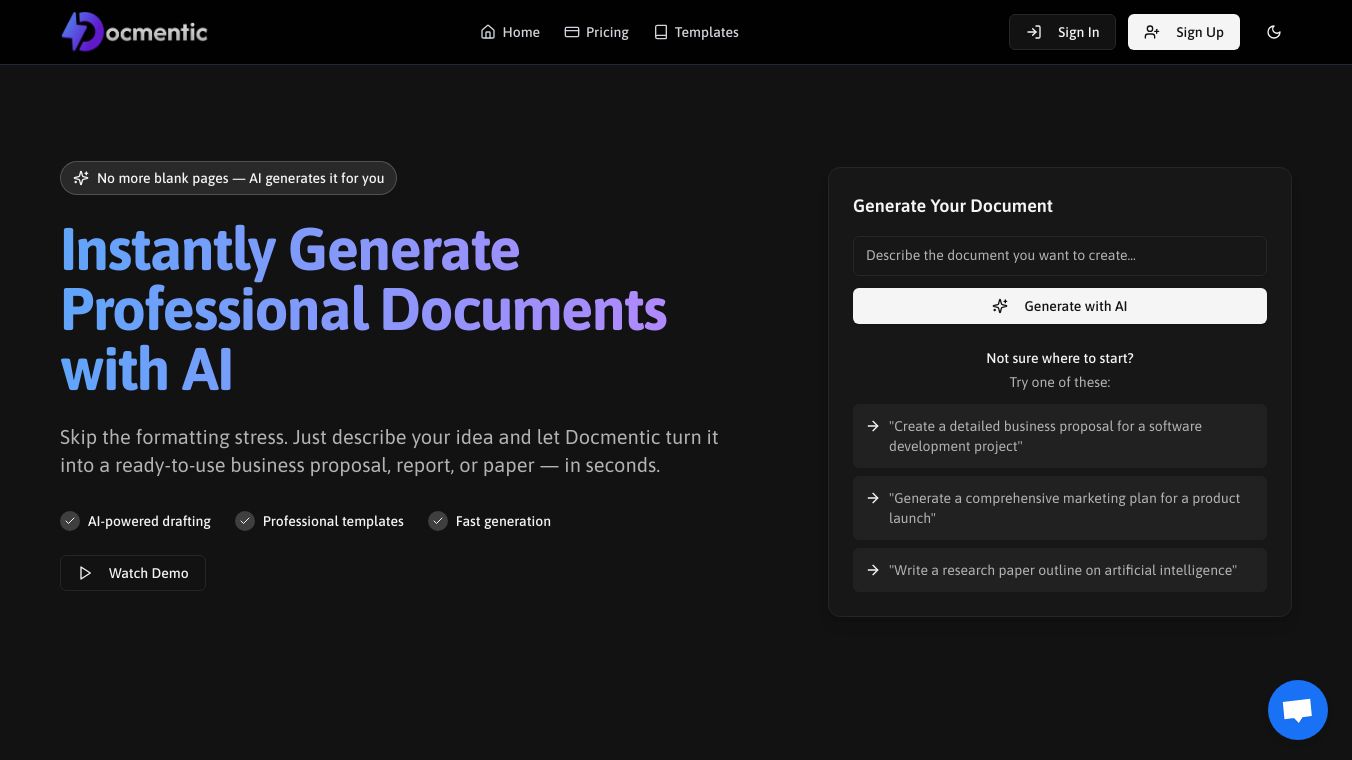Click the AI-powered drafting checkmark icon
The image size is (1352, 760).
[x=70, y=521]
